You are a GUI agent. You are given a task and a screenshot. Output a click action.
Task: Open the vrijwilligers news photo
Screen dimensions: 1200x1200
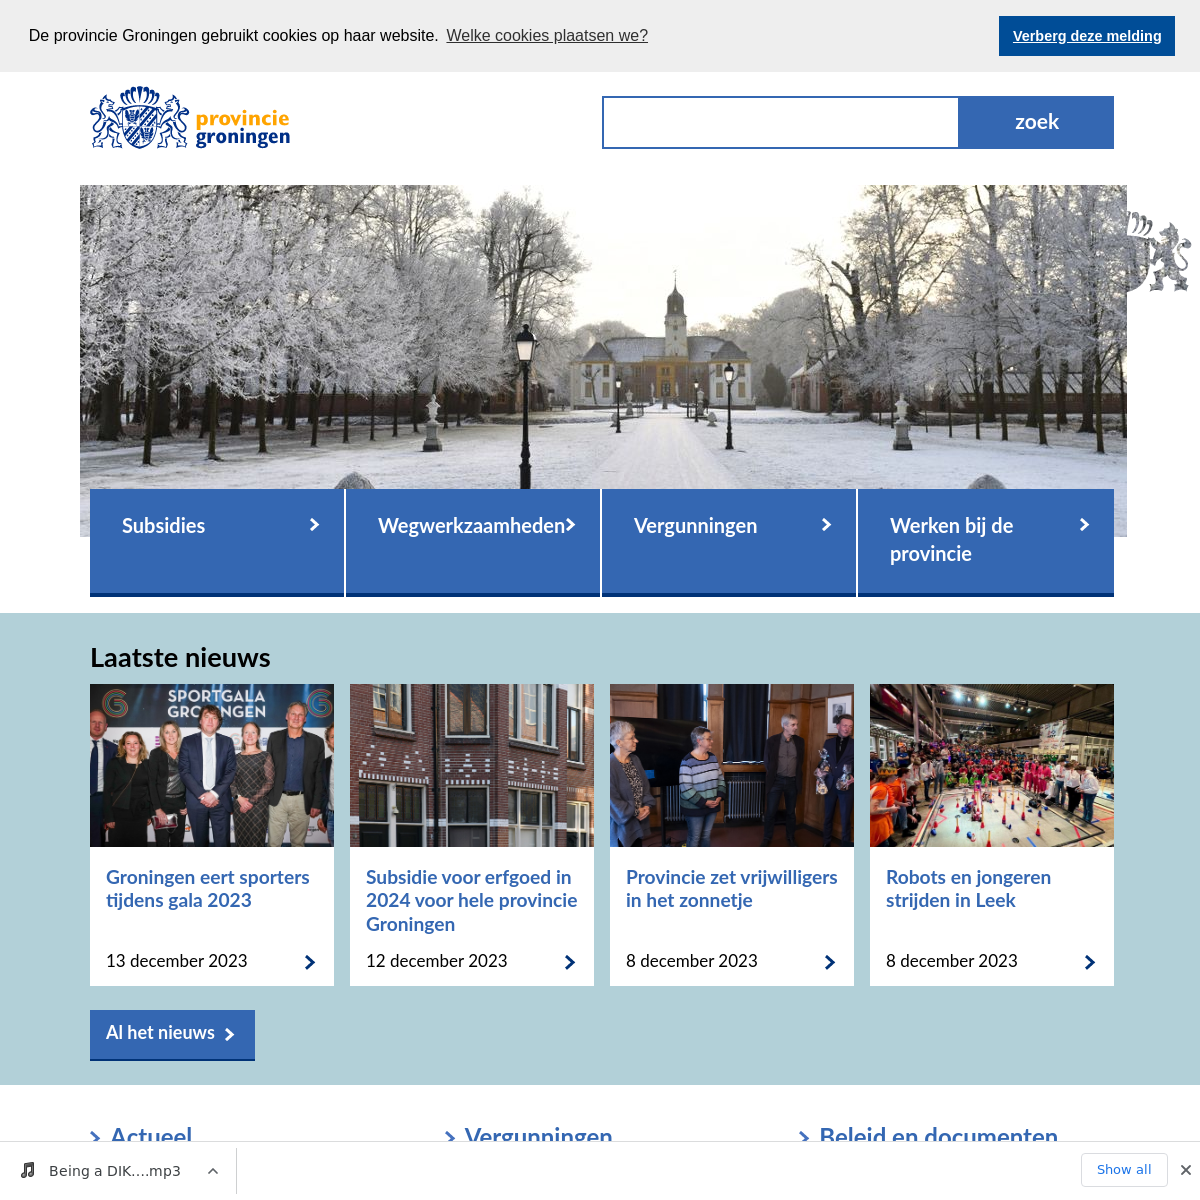pyautogui.click(x=732, y=765)
